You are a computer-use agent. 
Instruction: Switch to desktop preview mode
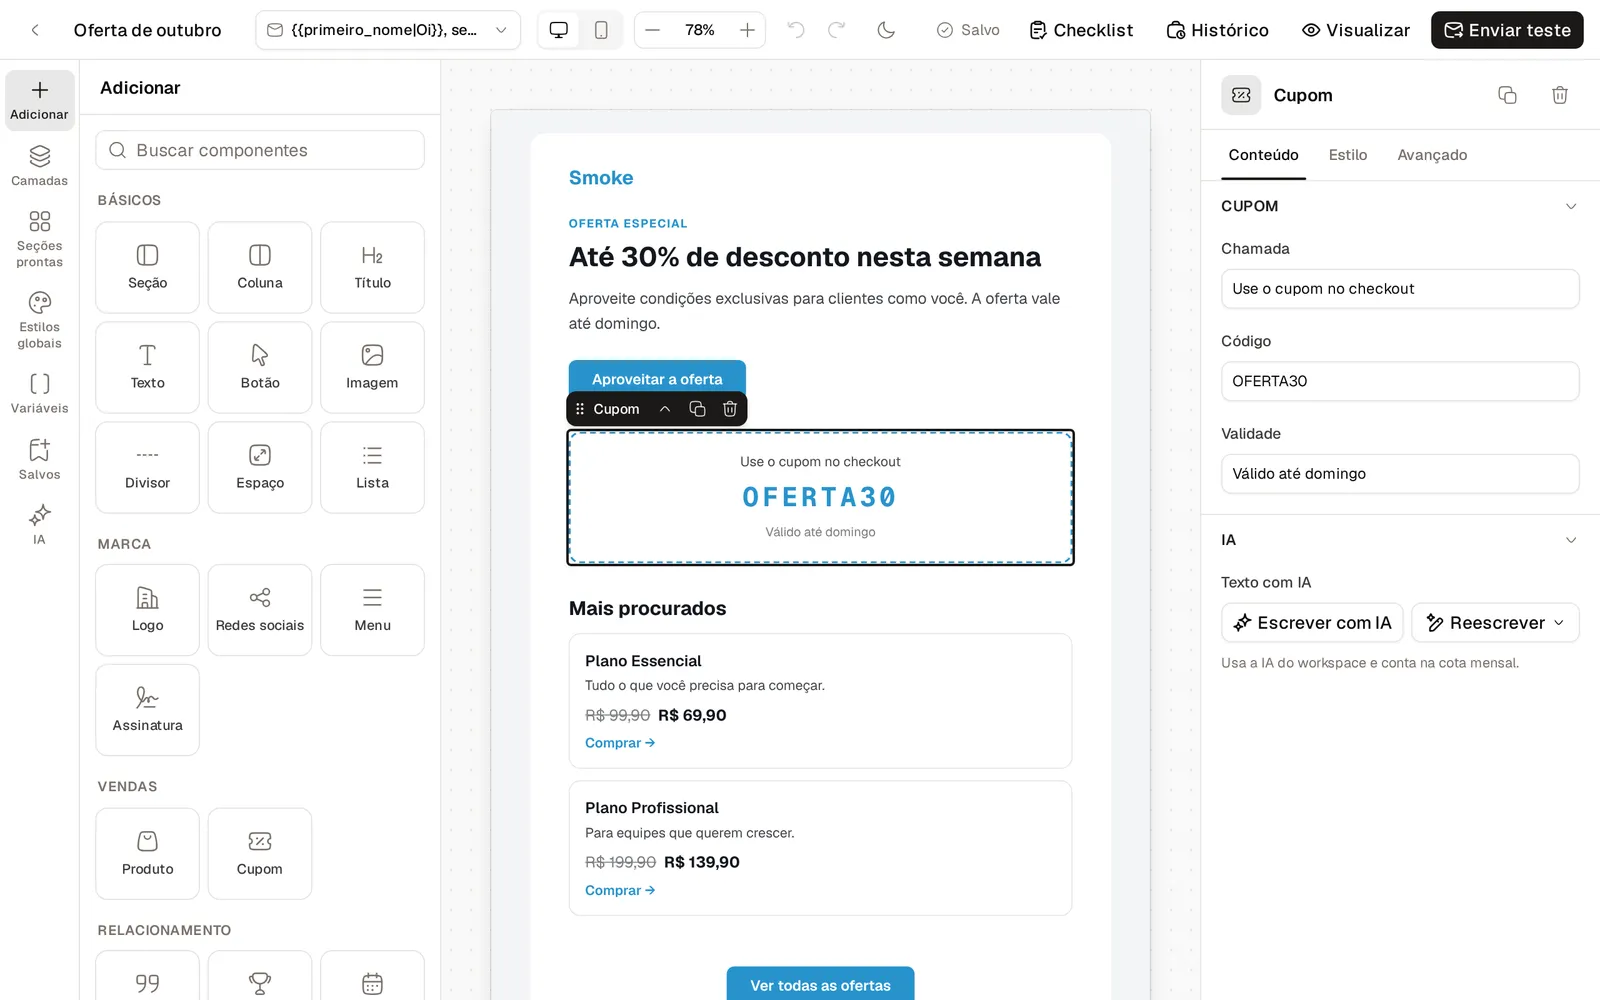(x=559, y=30)
